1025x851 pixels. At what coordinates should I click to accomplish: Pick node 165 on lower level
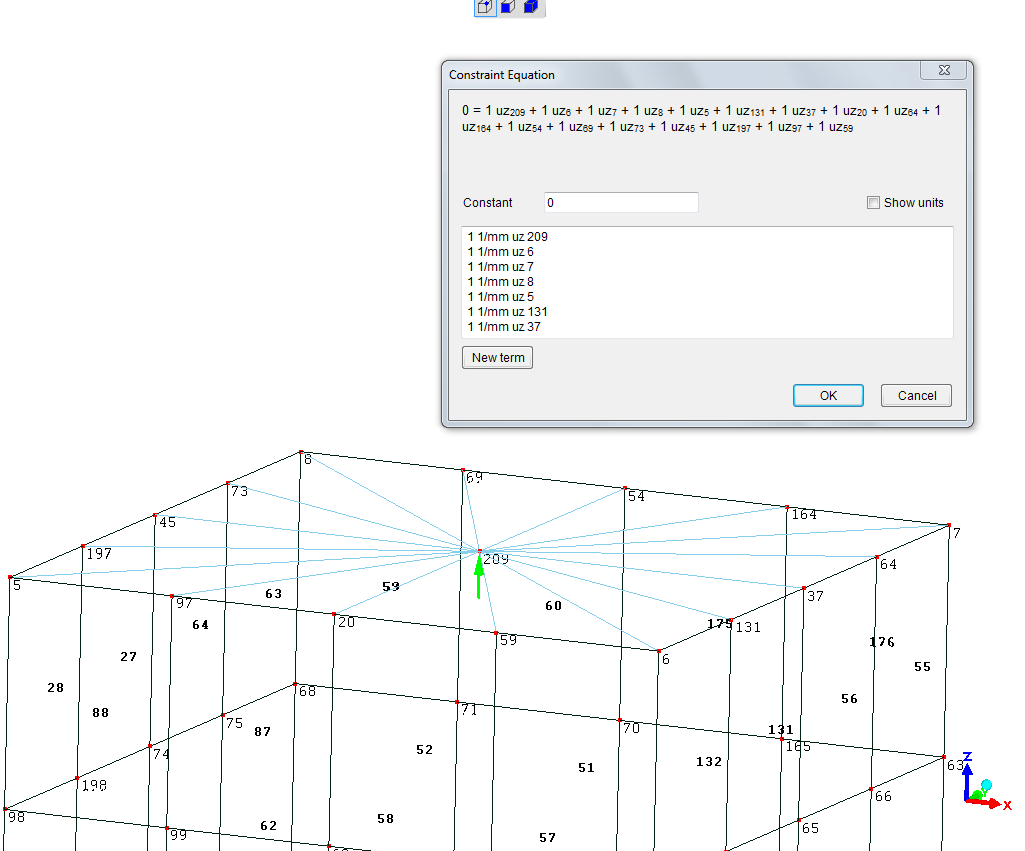click(782, 739)
